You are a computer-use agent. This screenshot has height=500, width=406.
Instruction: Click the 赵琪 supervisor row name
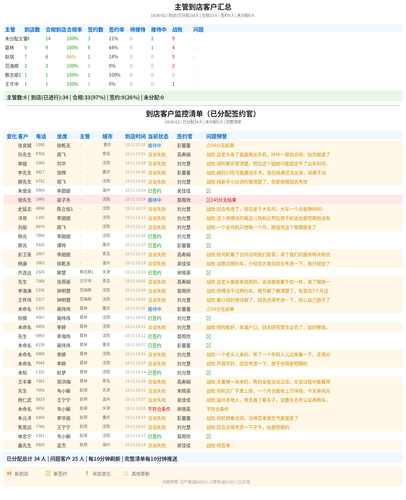[10, 57]
